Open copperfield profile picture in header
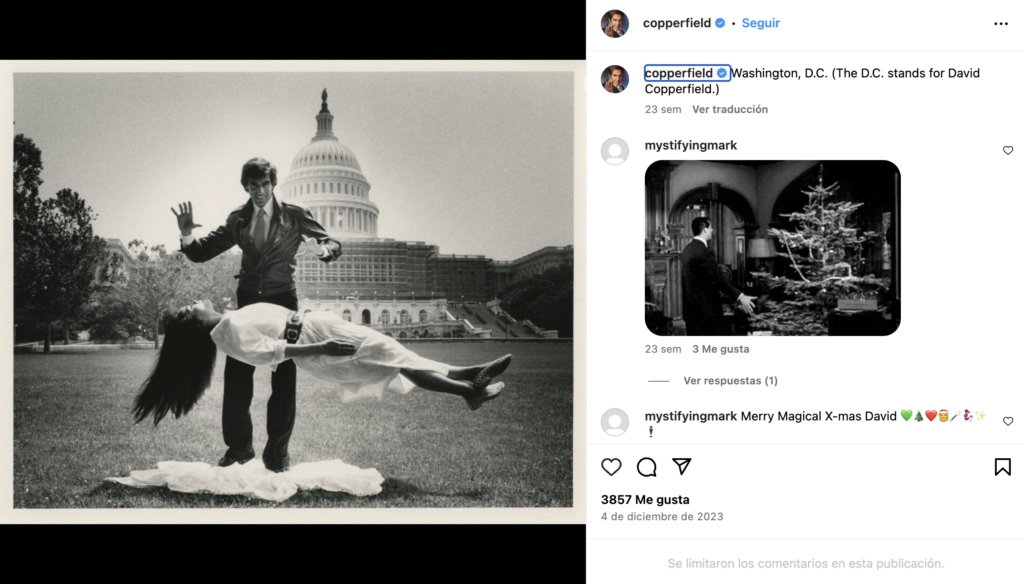This screenshot has width=1024, height=584. (x=615, y=23)
